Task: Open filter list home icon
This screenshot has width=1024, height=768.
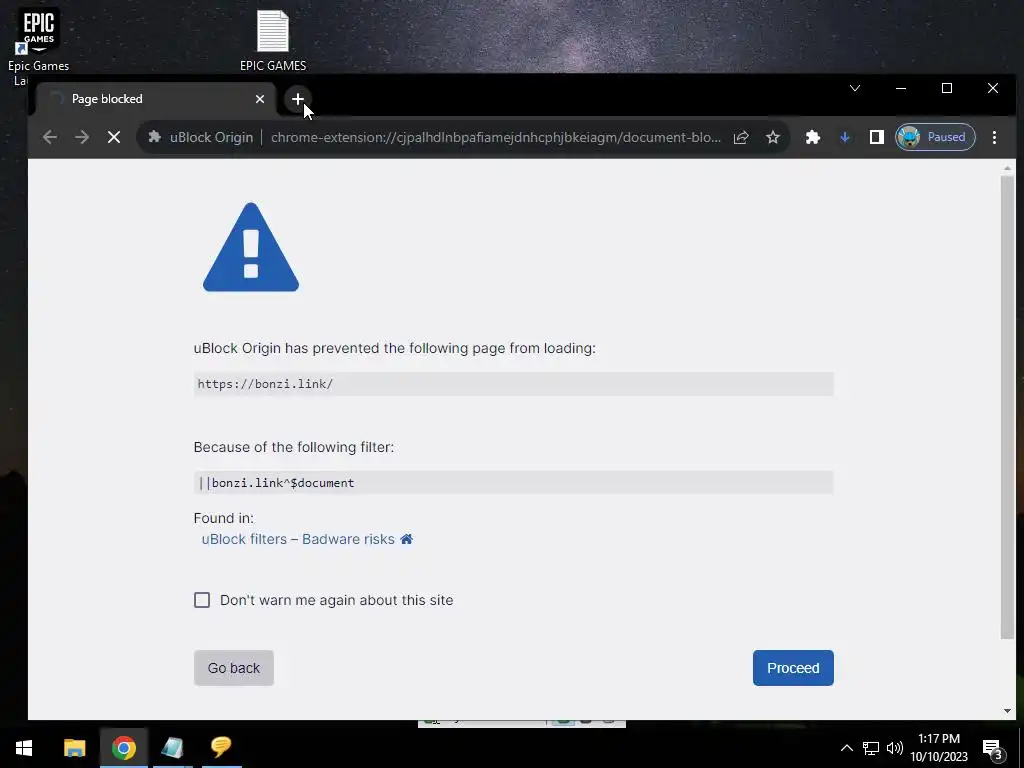Action: coord(406,539)
